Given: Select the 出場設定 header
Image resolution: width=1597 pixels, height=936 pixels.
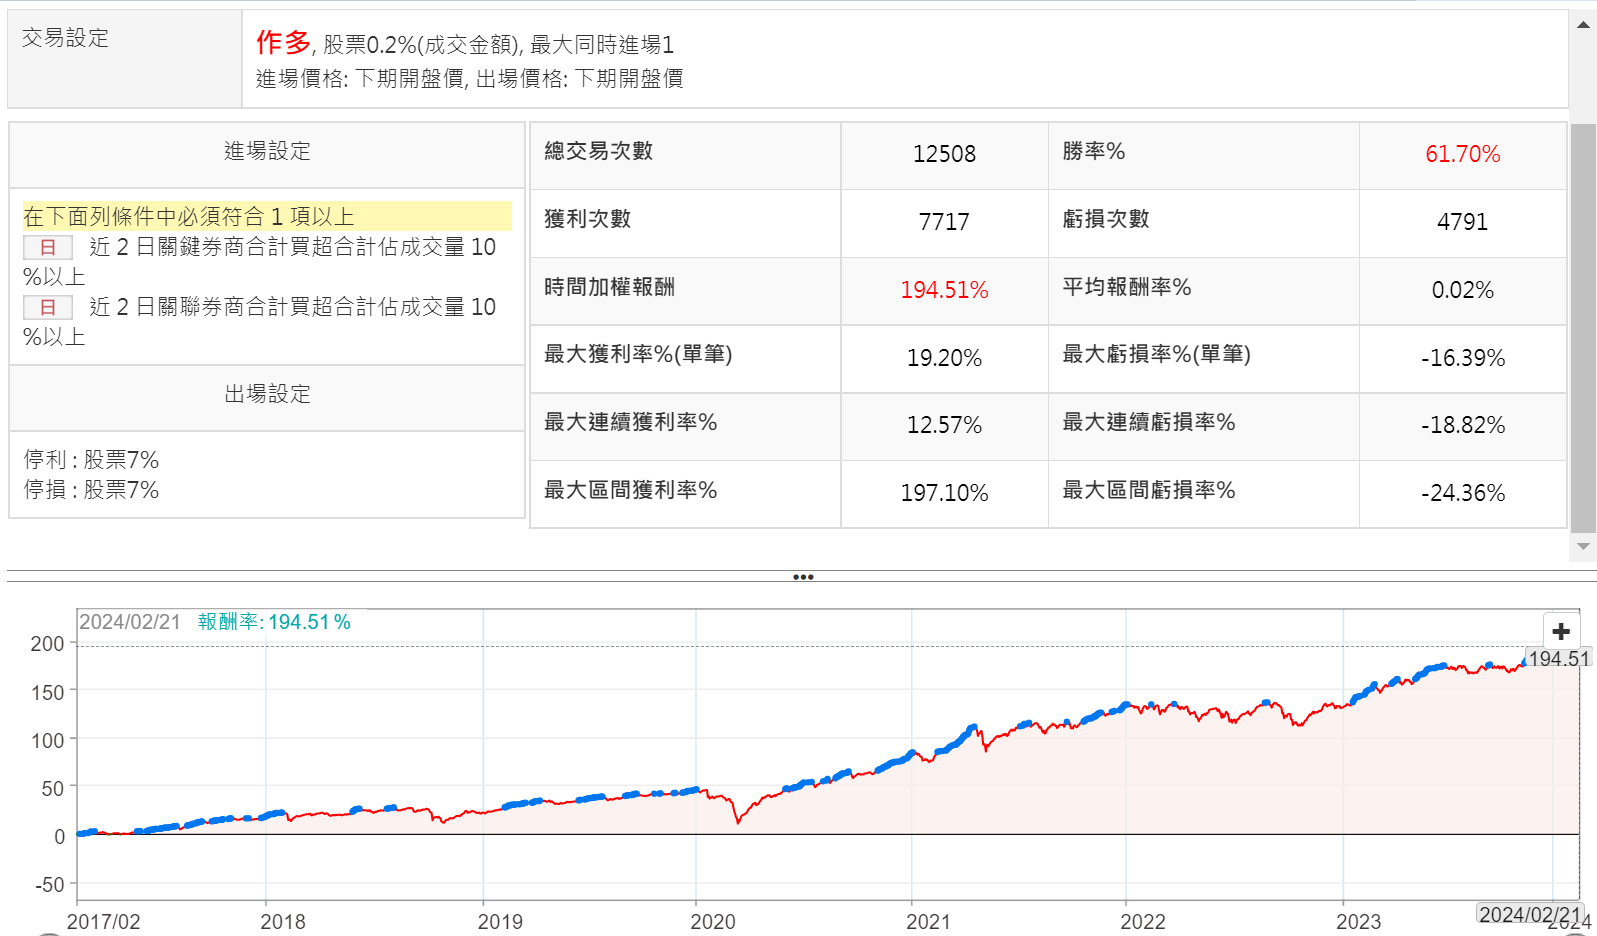Looking at the screenshot, I should (267, 394).
